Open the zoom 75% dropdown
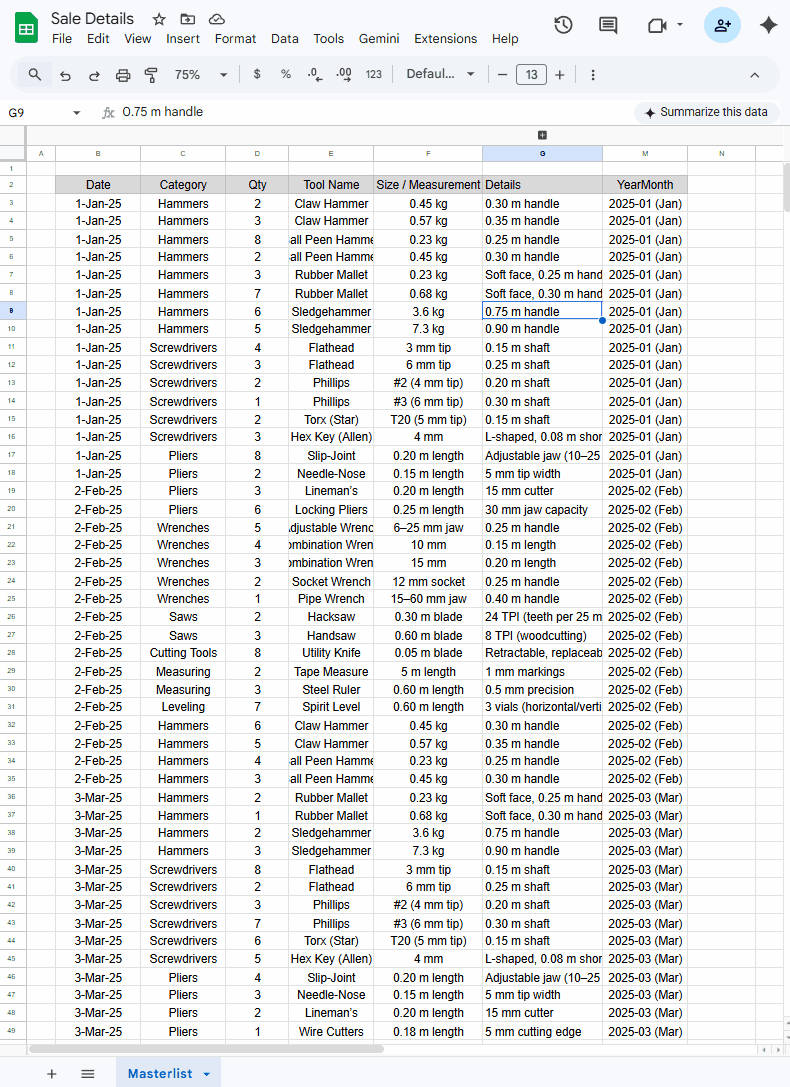This screenshot has width=790, height=1087. coord(200,75)
